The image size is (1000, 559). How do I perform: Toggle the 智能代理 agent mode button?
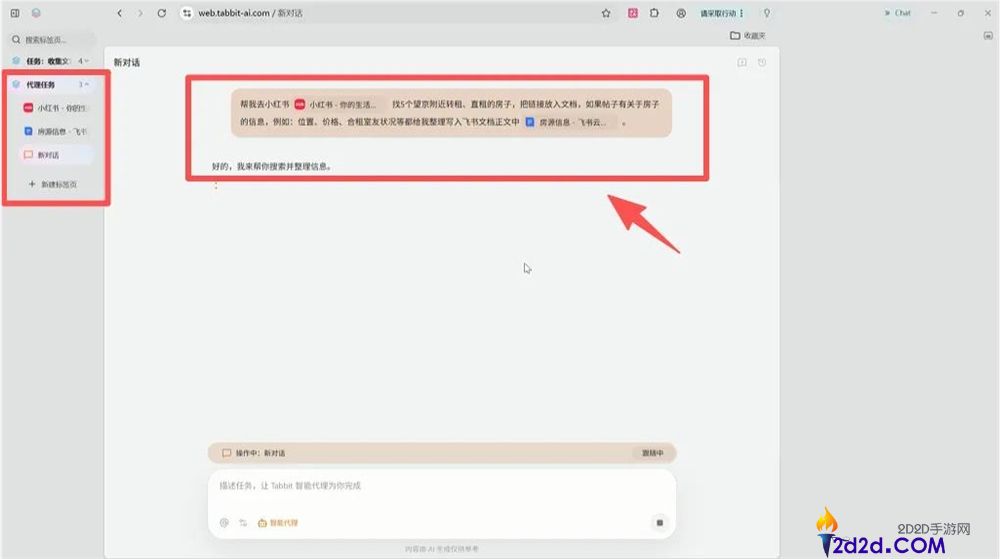coord(278,523)
